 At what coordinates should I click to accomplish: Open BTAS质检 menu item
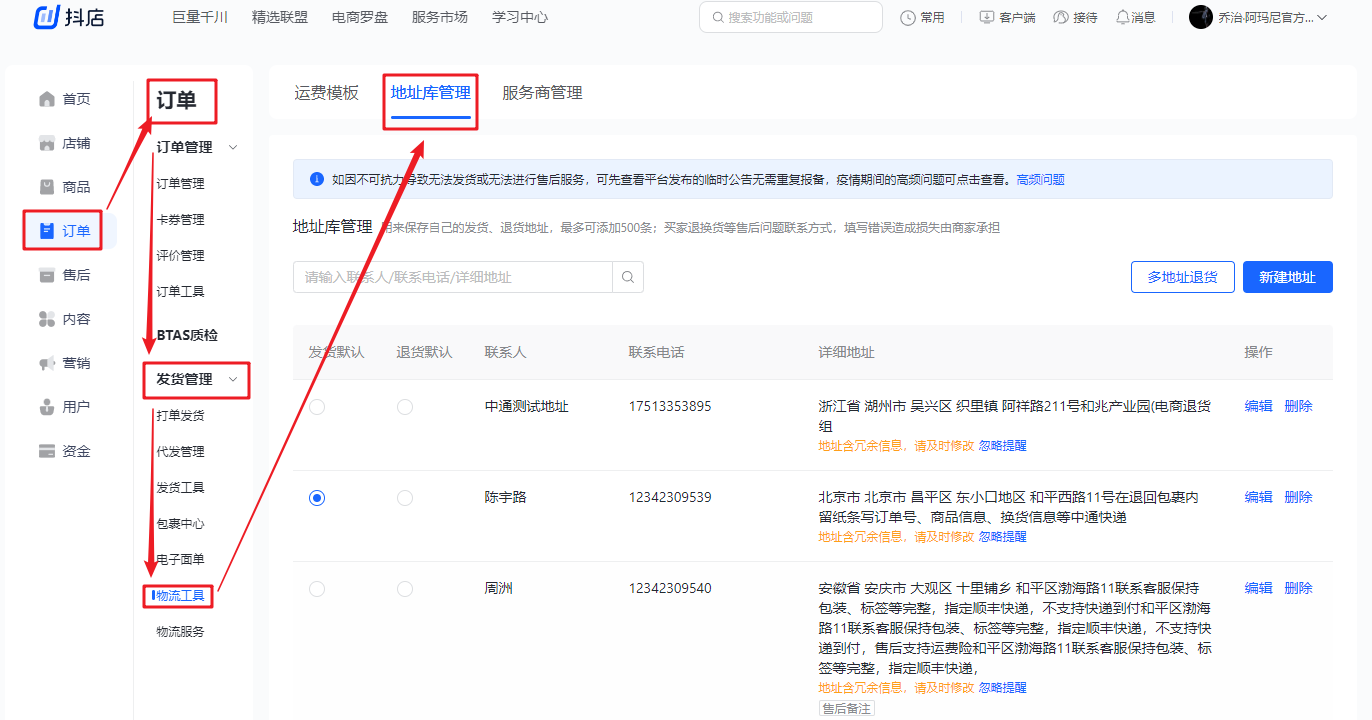tap(187, 335)
